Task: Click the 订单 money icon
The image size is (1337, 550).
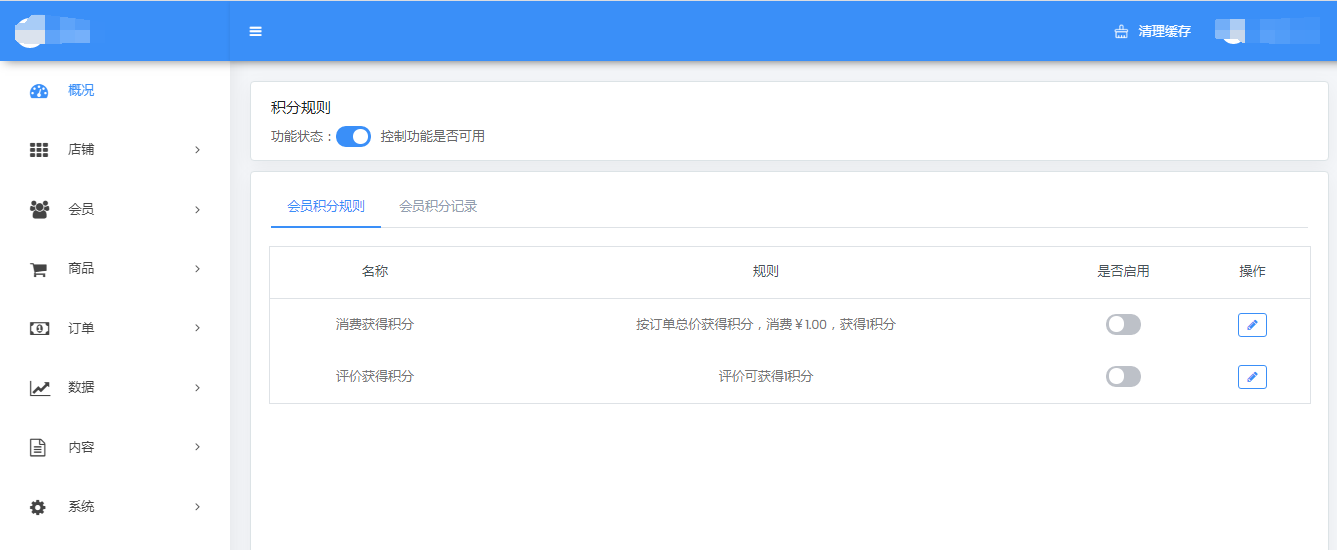Action: (39, 328)
